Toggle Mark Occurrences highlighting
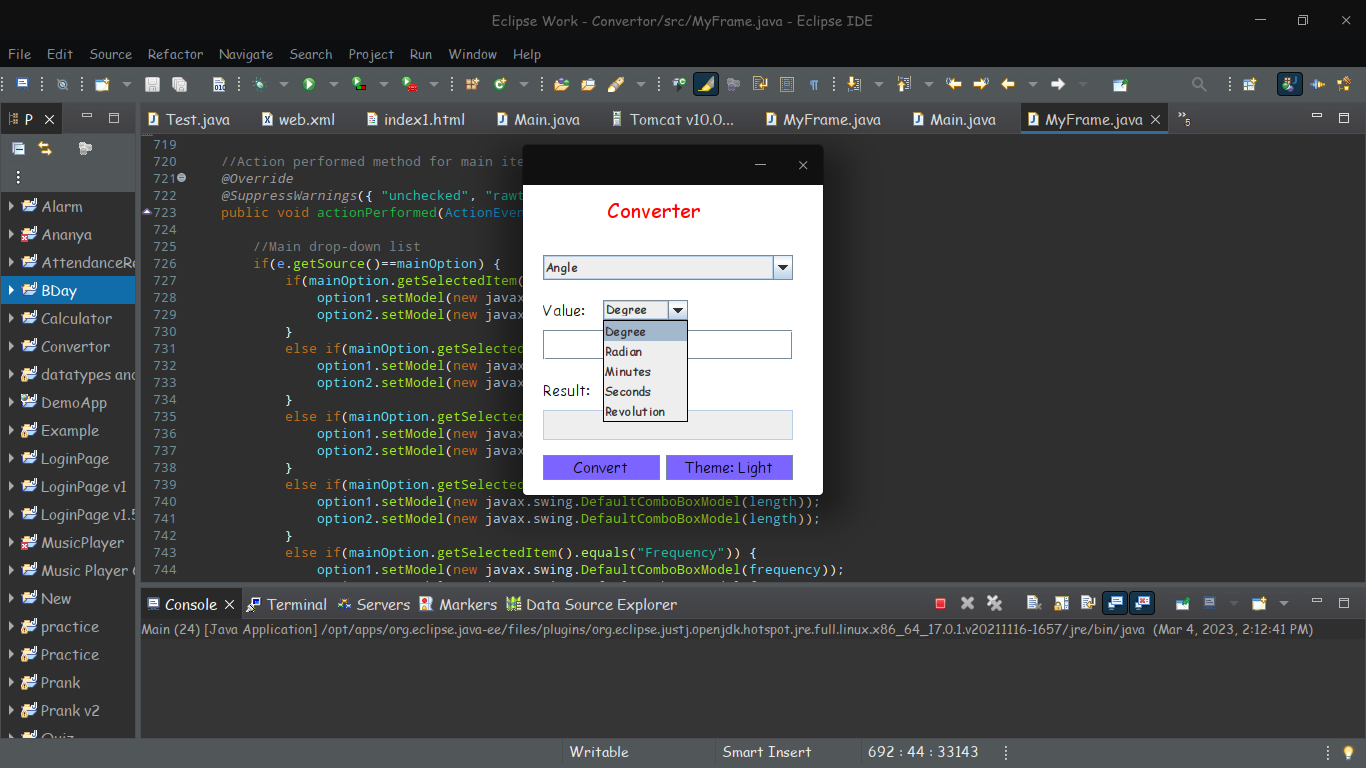 (705, 84)
